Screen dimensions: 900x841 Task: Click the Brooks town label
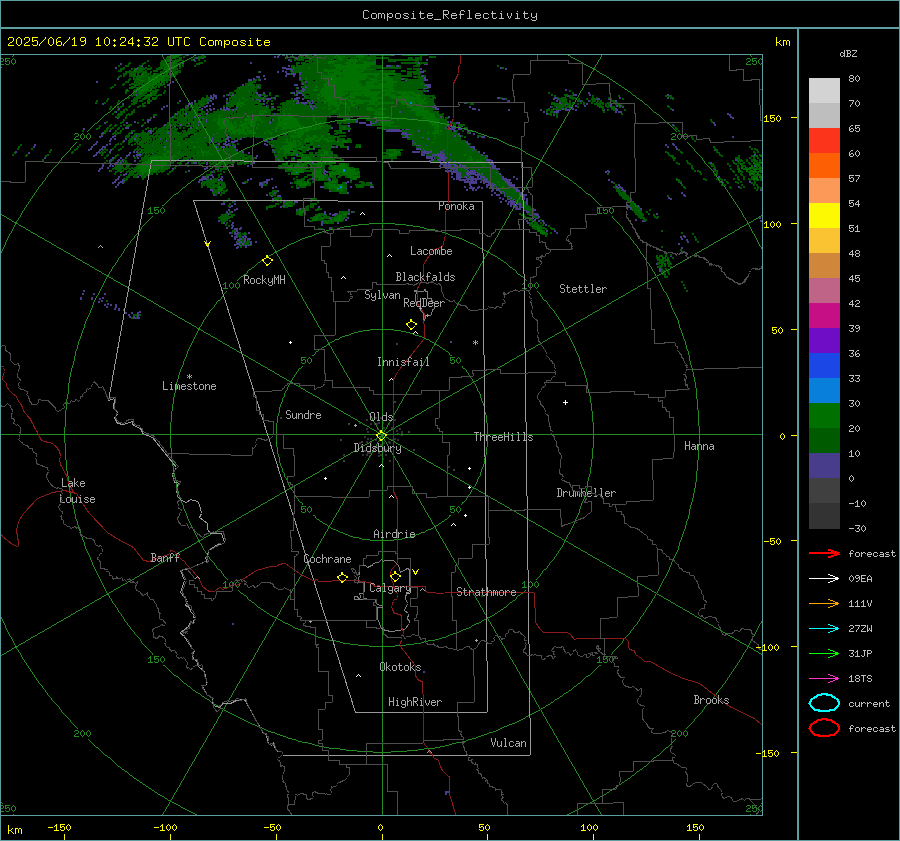coord(711,700)
